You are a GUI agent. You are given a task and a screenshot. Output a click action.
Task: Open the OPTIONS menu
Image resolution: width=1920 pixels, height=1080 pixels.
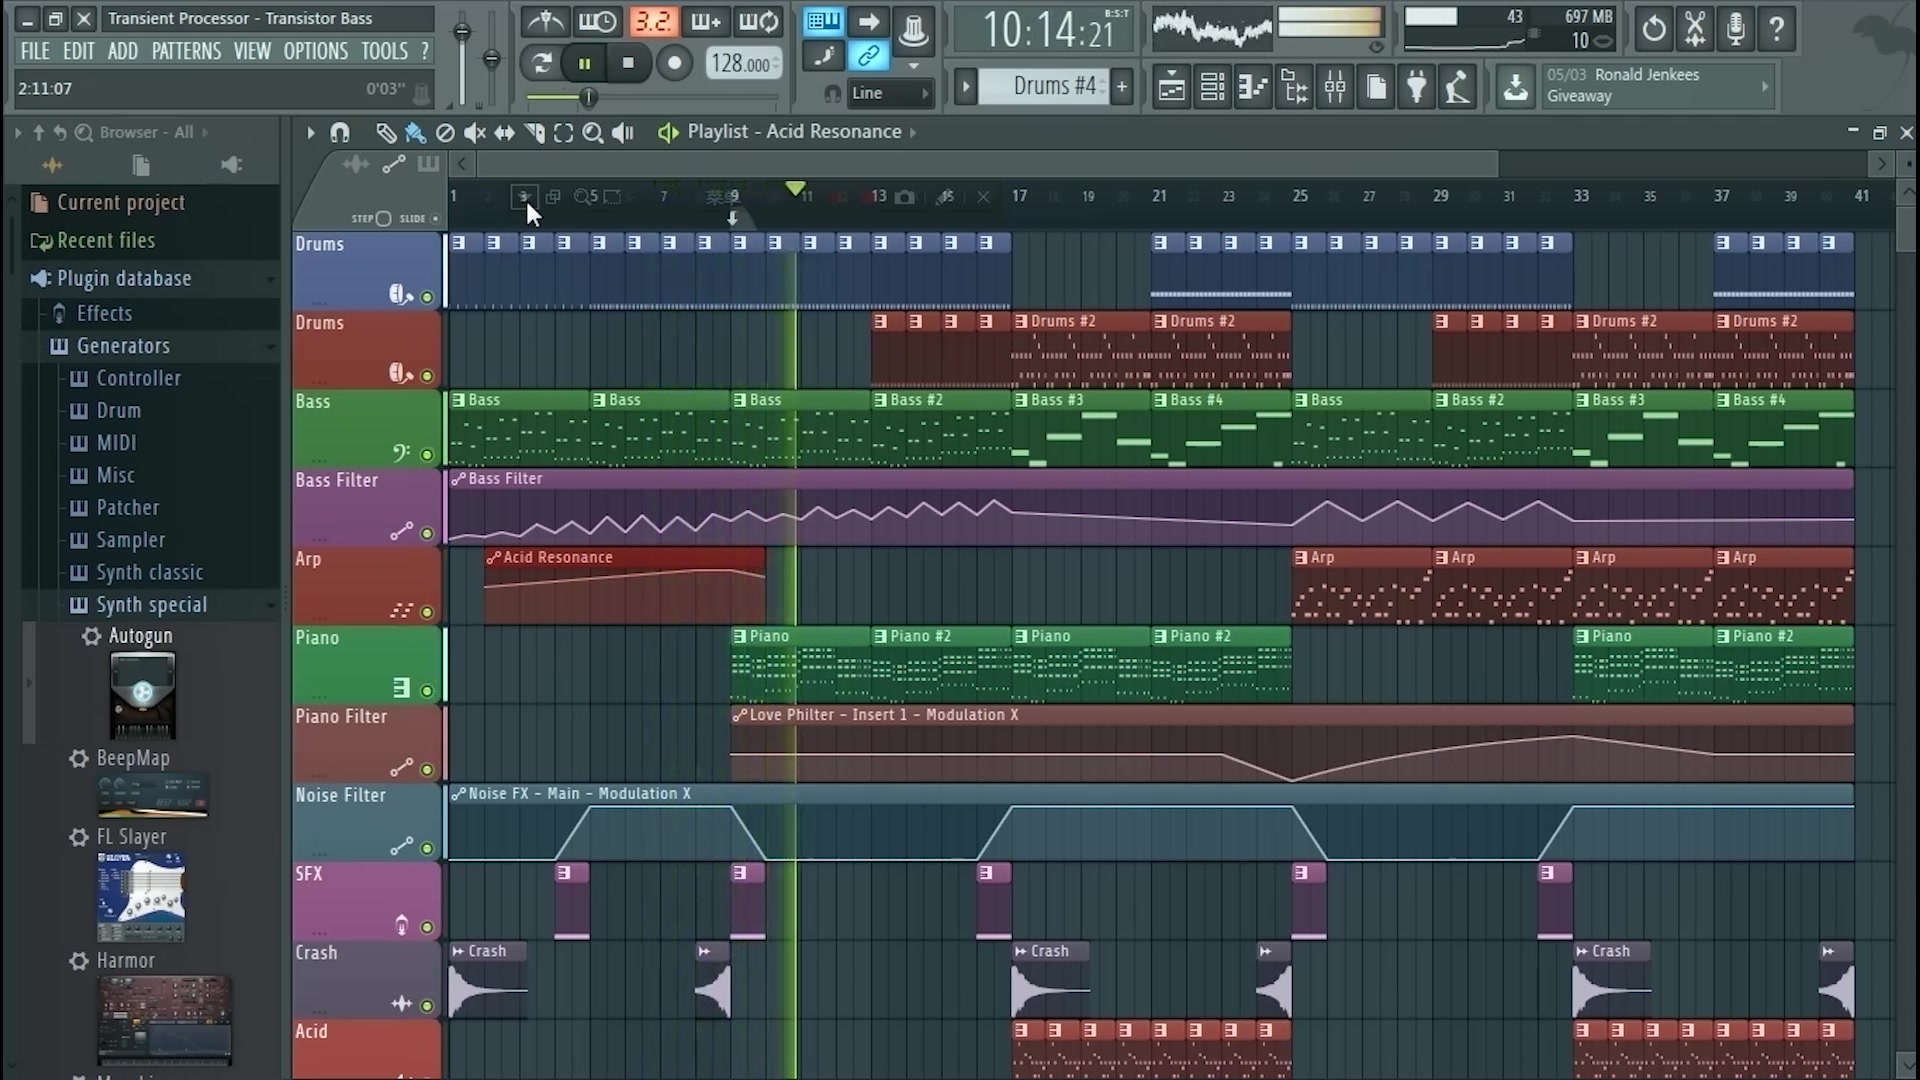tap(315, 51)
